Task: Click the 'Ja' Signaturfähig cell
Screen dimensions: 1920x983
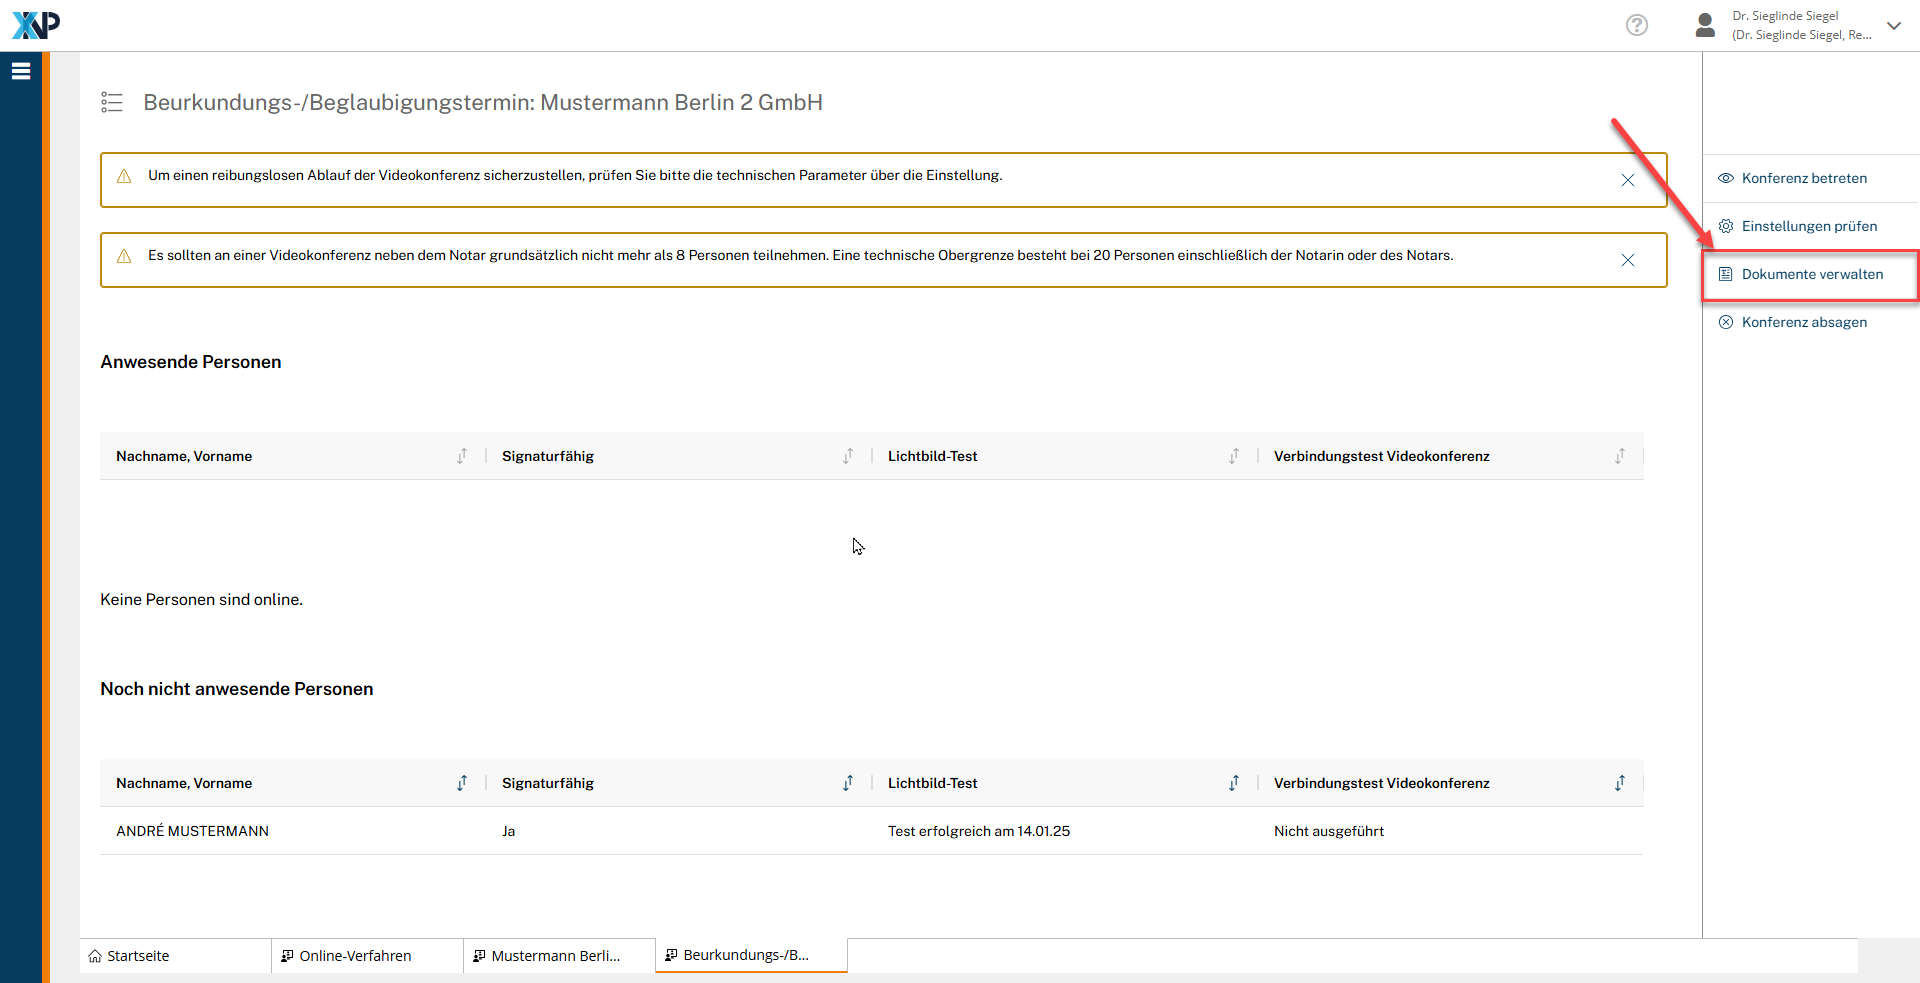Action: click(508, 831)
